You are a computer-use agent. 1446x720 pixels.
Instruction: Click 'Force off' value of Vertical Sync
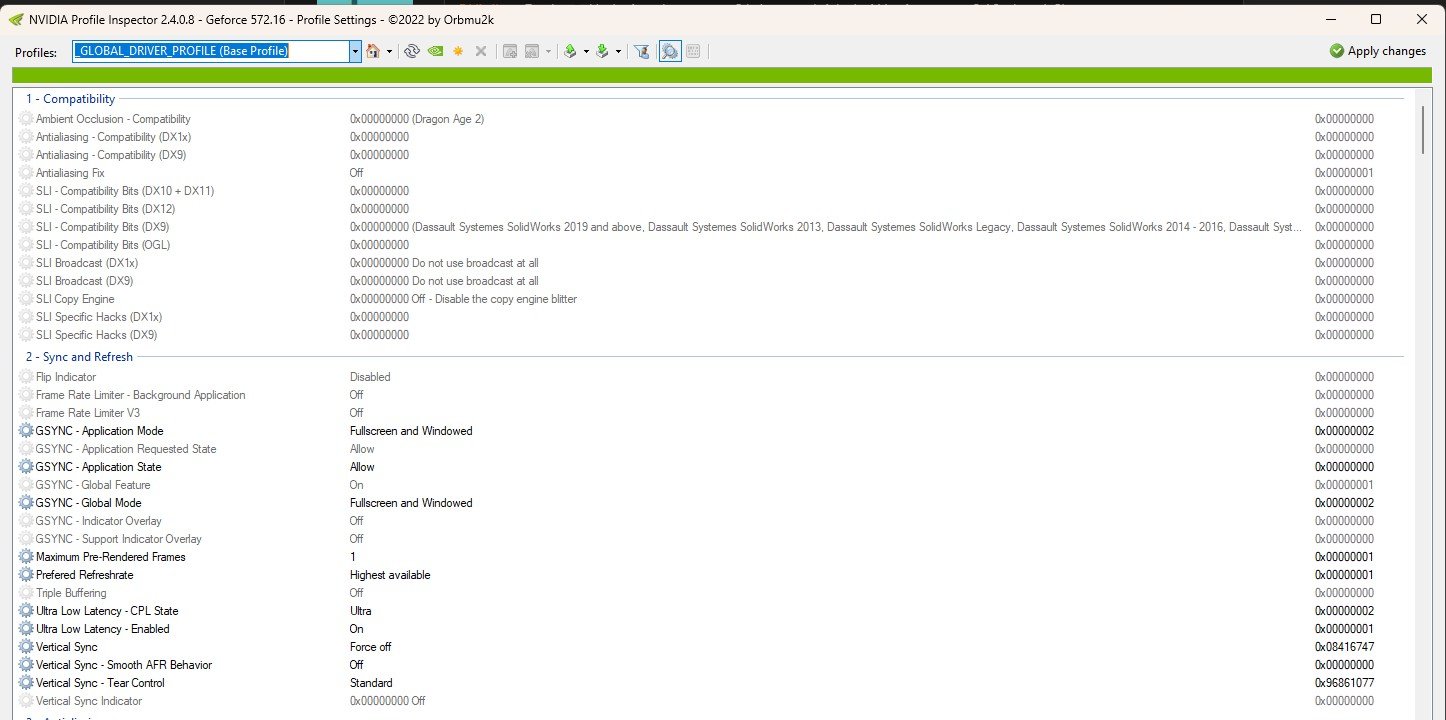click(370, 647)
